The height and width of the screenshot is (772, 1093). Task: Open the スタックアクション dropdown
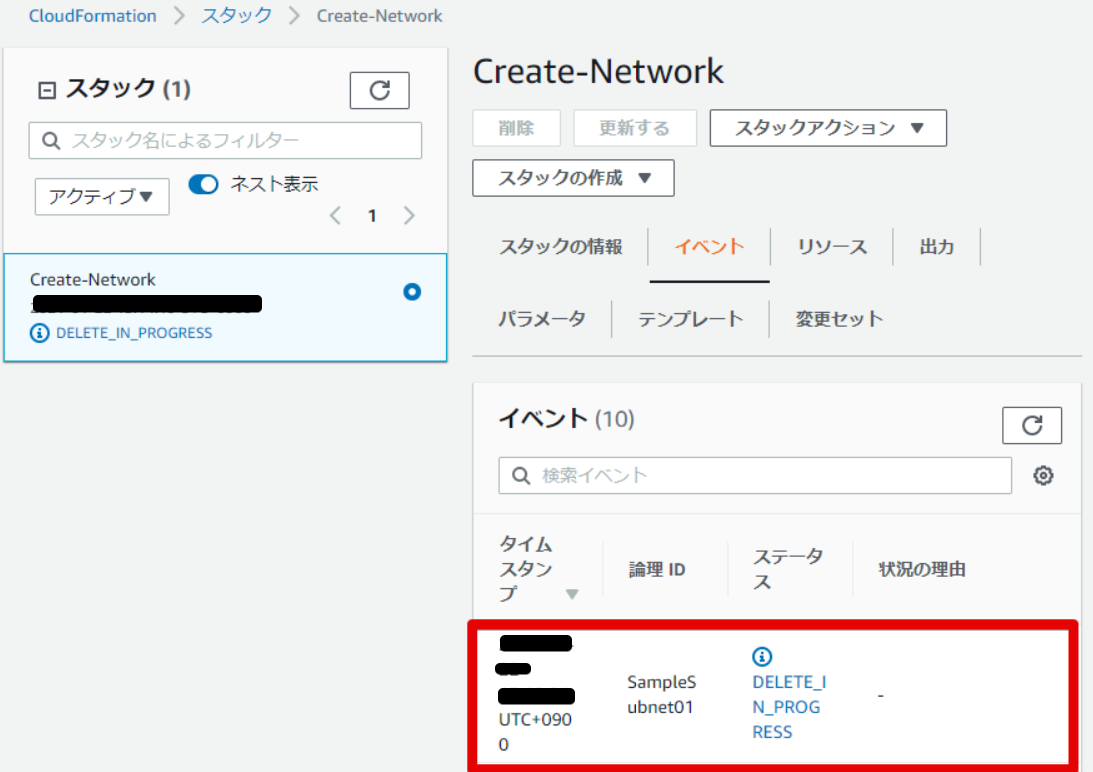pos(828,127)
